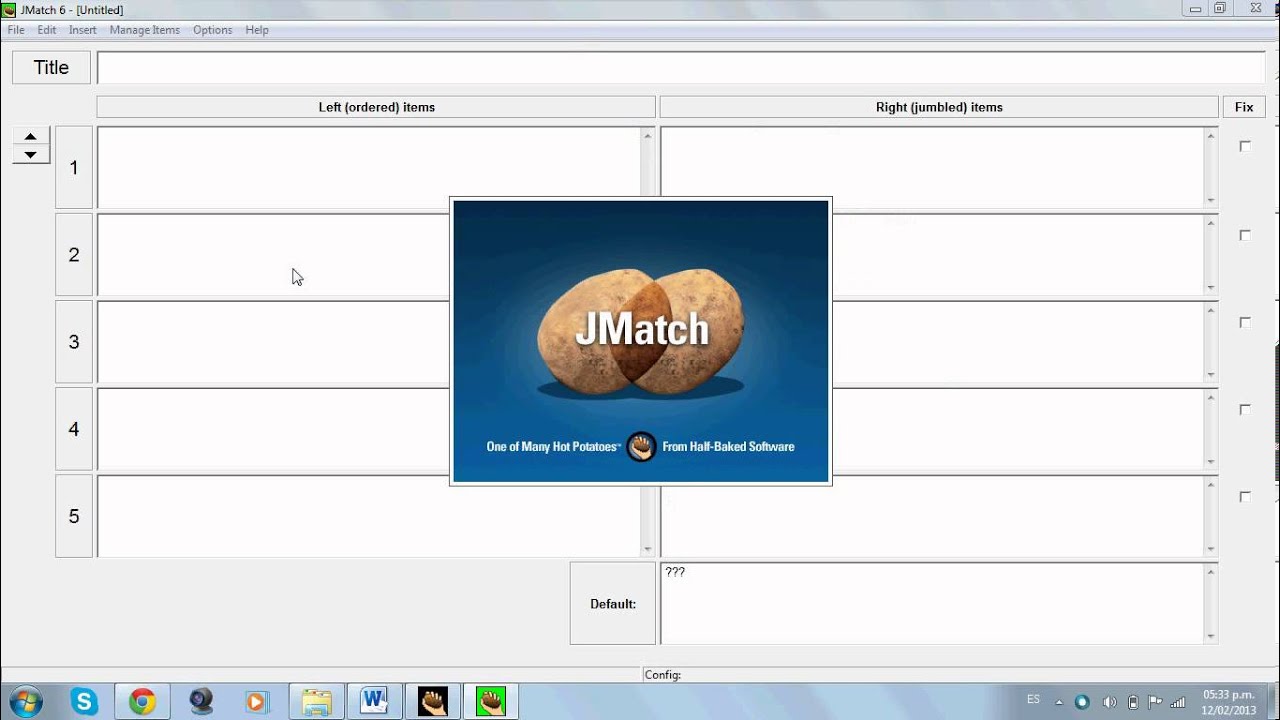Open the Options menu
The image size is (1280, 720).
[213, 30]
